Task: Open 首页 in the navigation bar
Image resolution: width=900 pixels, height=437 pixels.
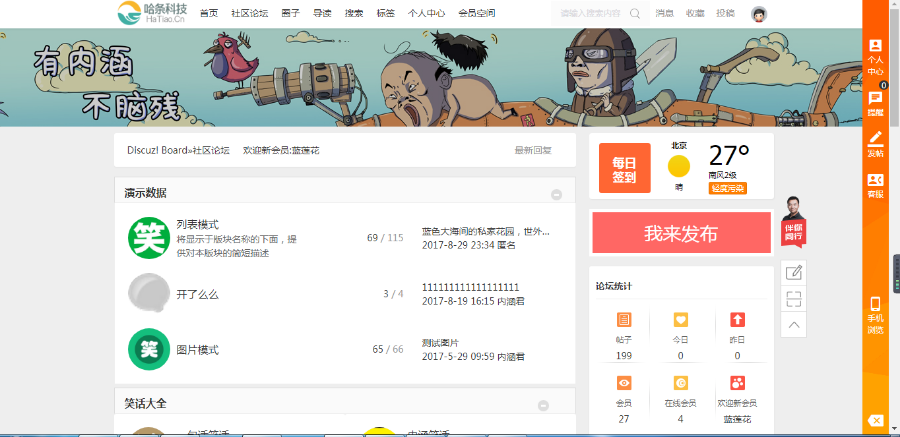Action: [209, 13]
